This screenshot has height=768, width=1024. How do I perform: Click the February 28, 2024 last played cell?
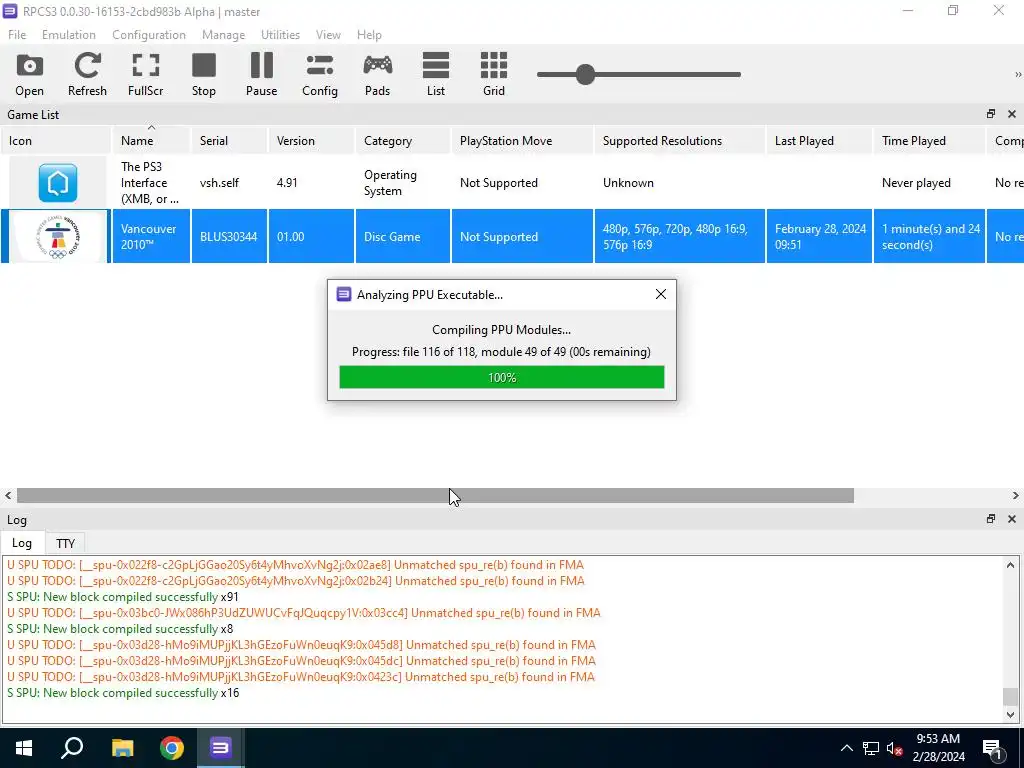[x=820, y=236]
